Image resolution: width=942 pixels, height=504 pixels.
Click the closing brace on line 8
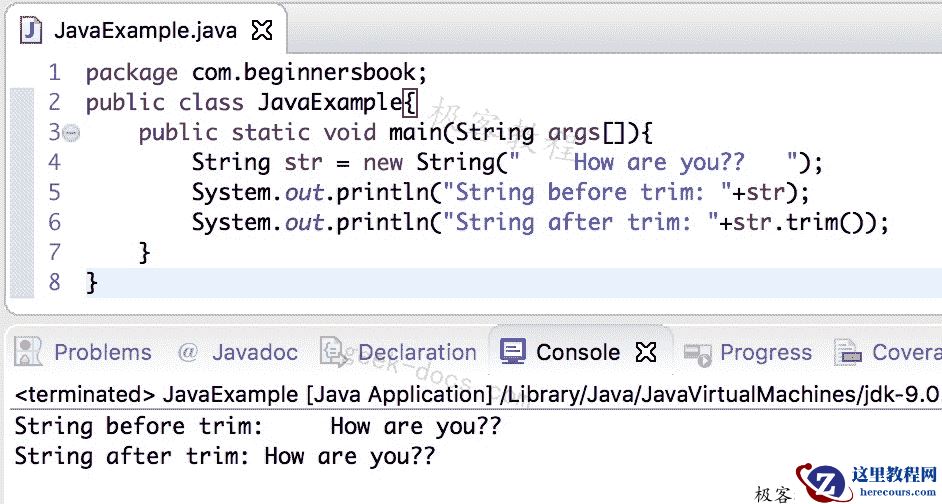click(x=91, y=283)
